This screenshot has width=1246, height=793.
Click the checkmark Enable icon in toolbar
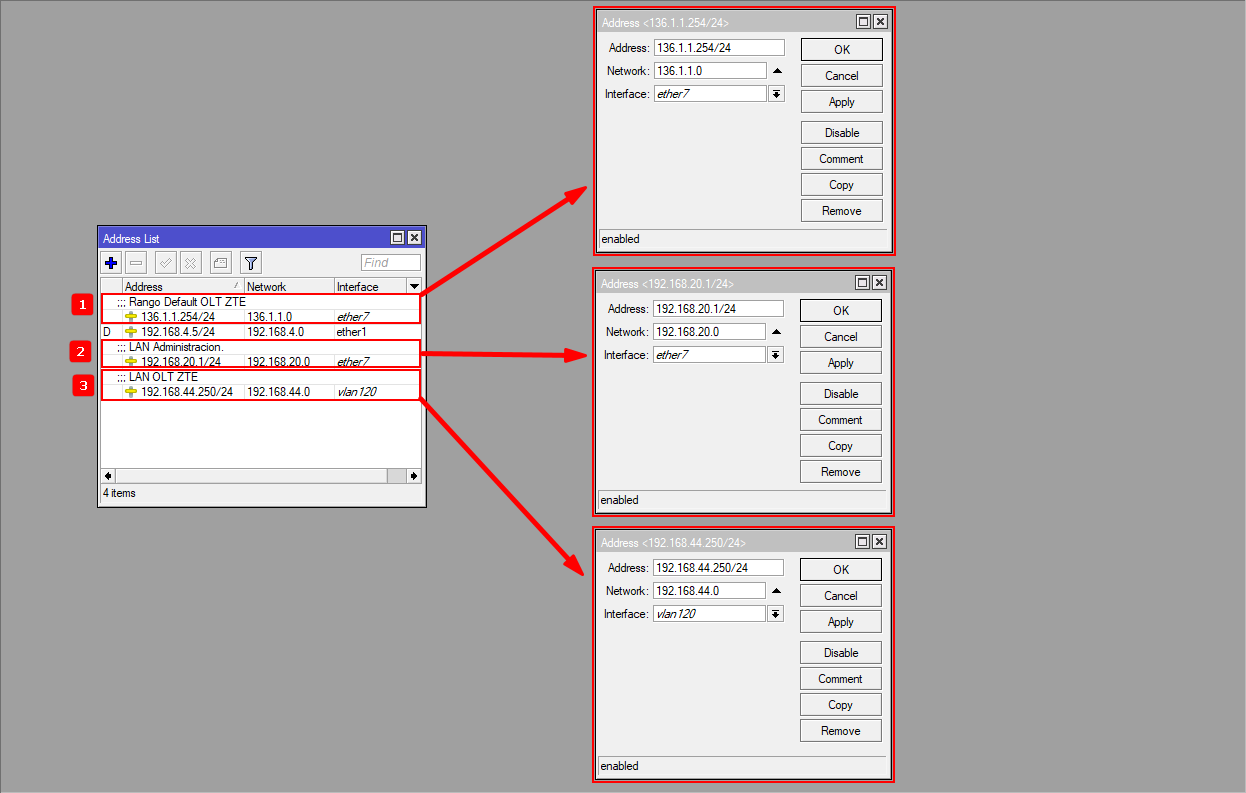pyautogui.click(x=166, y=263)
